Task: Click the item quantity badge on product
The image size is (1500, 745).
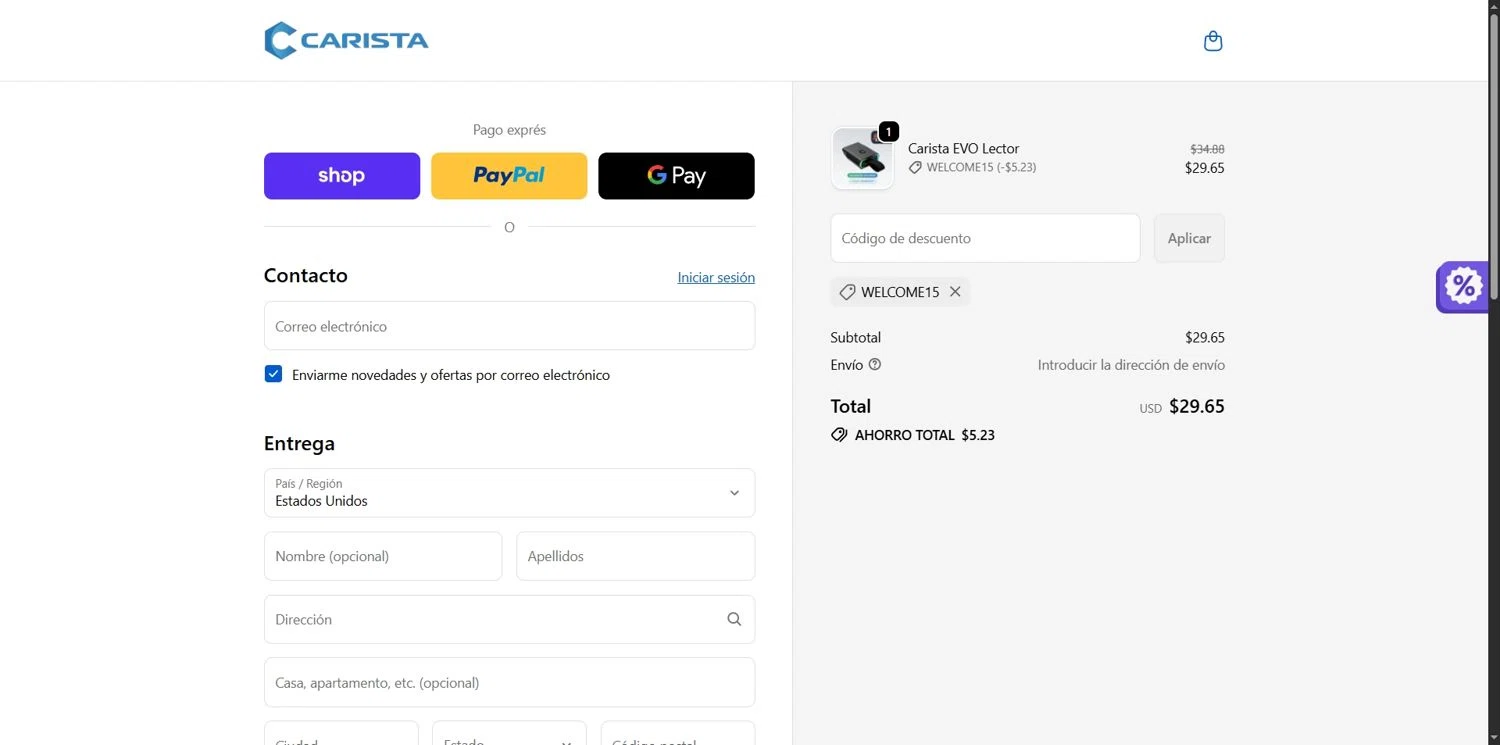Action: 888,132
